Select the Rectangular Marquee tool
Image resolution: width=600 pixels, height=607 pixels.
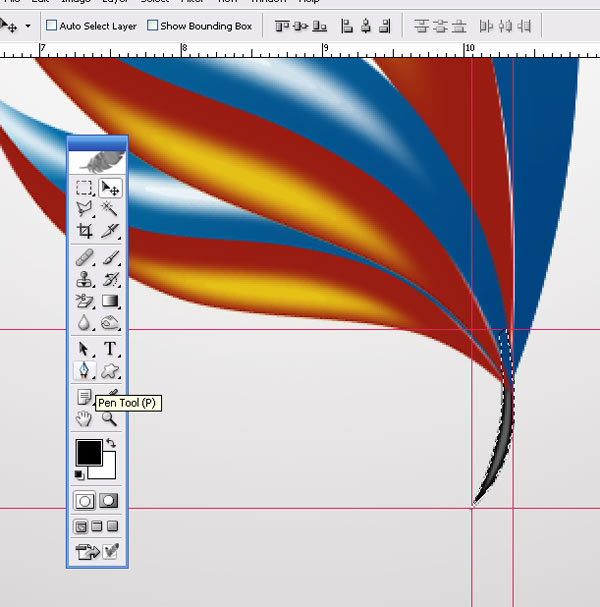point(85,188)
